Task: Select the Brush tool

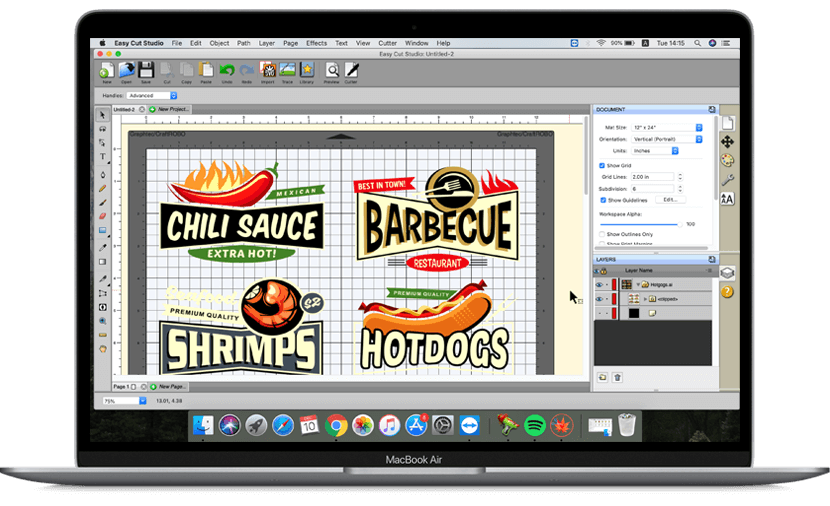Action: point(103,202)
